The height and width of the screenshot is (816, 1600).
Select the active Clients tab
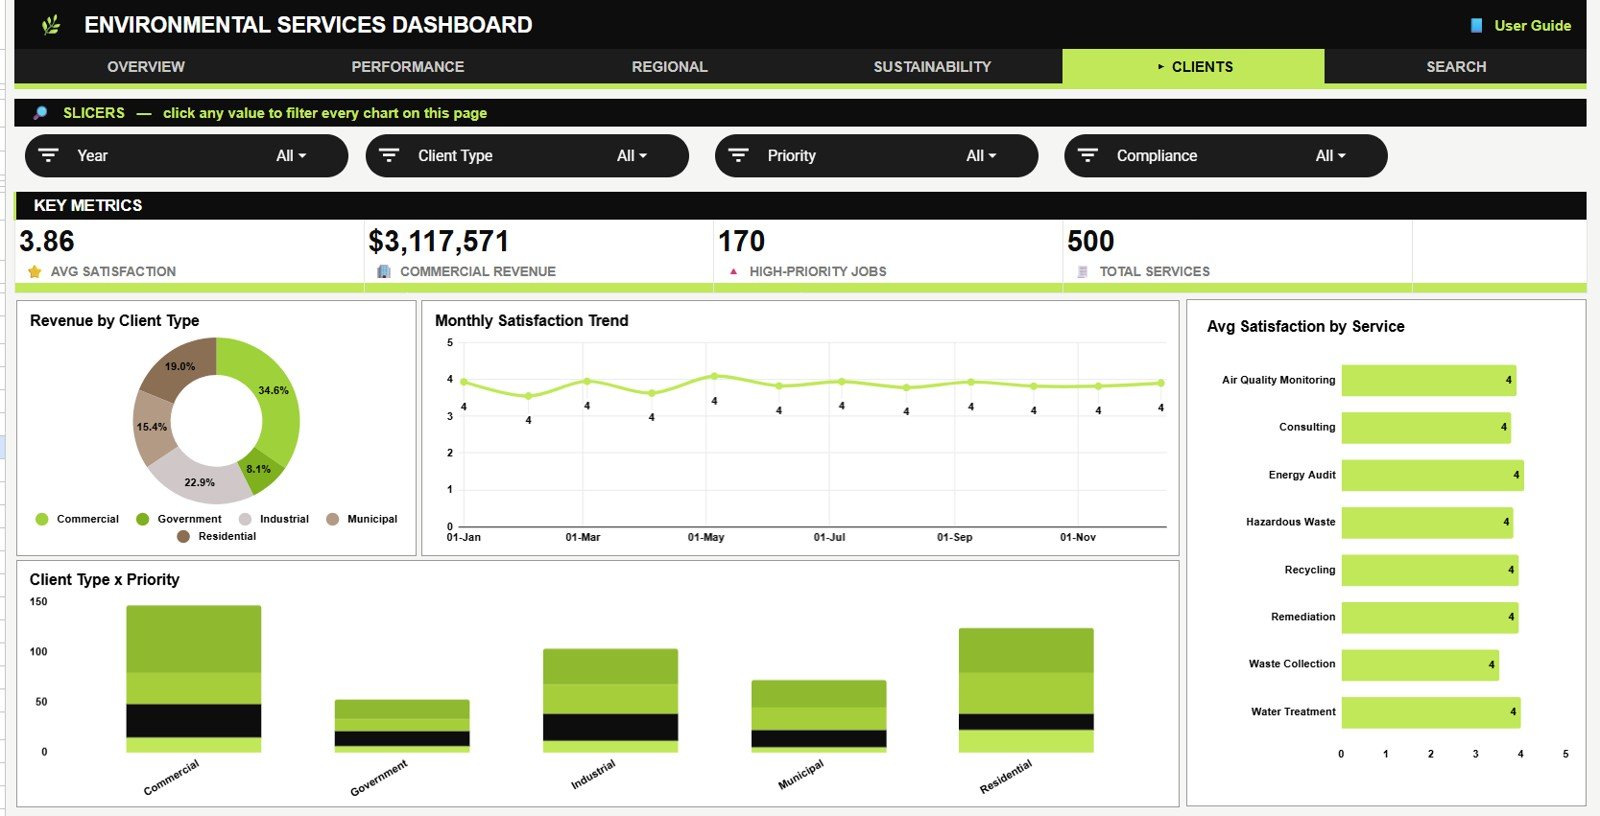(1194, 67)
